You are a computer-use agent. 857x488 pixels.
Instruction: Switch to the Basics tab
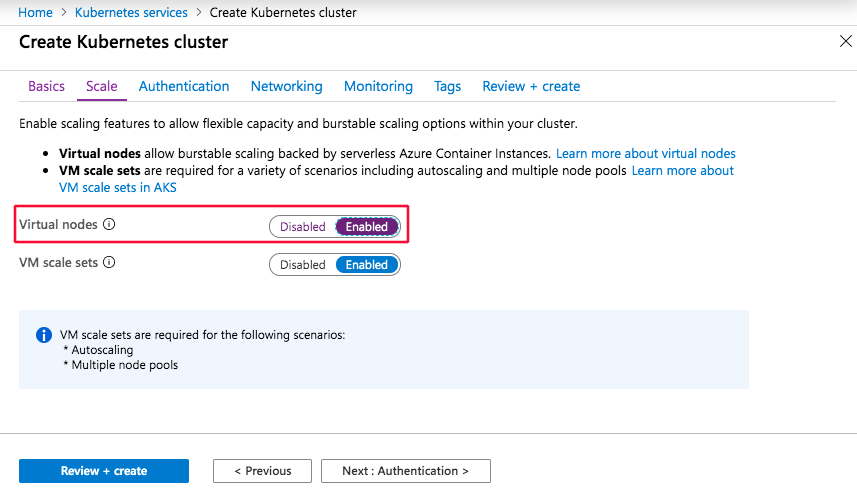coord(46,86)
